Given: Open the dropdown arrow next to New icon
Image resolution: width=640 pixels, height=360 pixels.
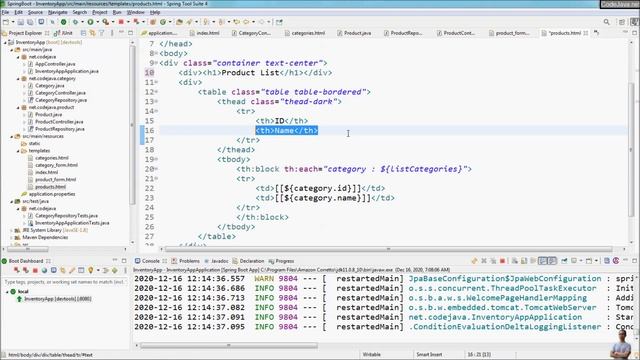Looking at the screenshot, I should click(x=13, y=22).
